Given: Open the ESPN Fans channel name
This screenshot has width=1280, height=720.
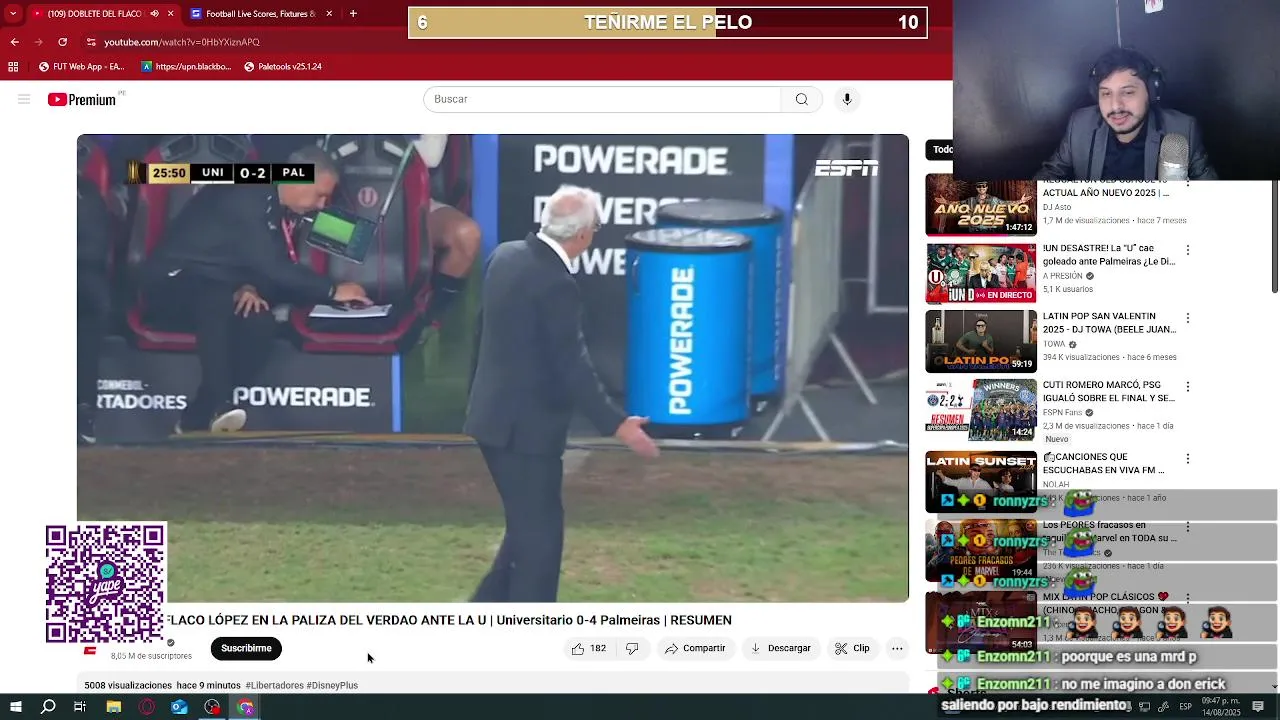Looking at the screenshot, I should [x=1063, y=412].
